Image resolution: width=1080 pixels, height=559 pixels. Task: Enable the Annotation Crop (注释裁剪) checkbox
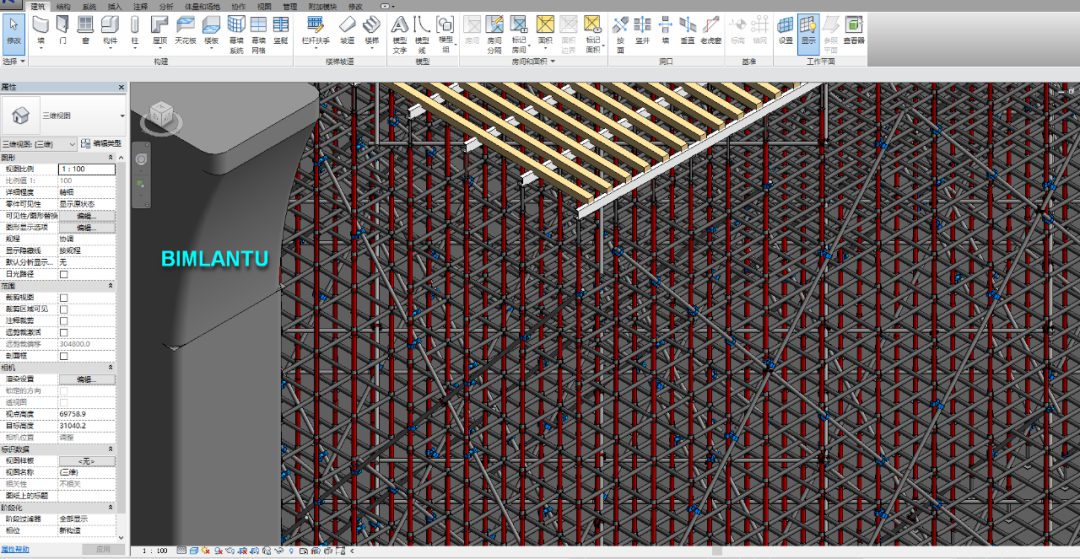click(x=64, y=321)
